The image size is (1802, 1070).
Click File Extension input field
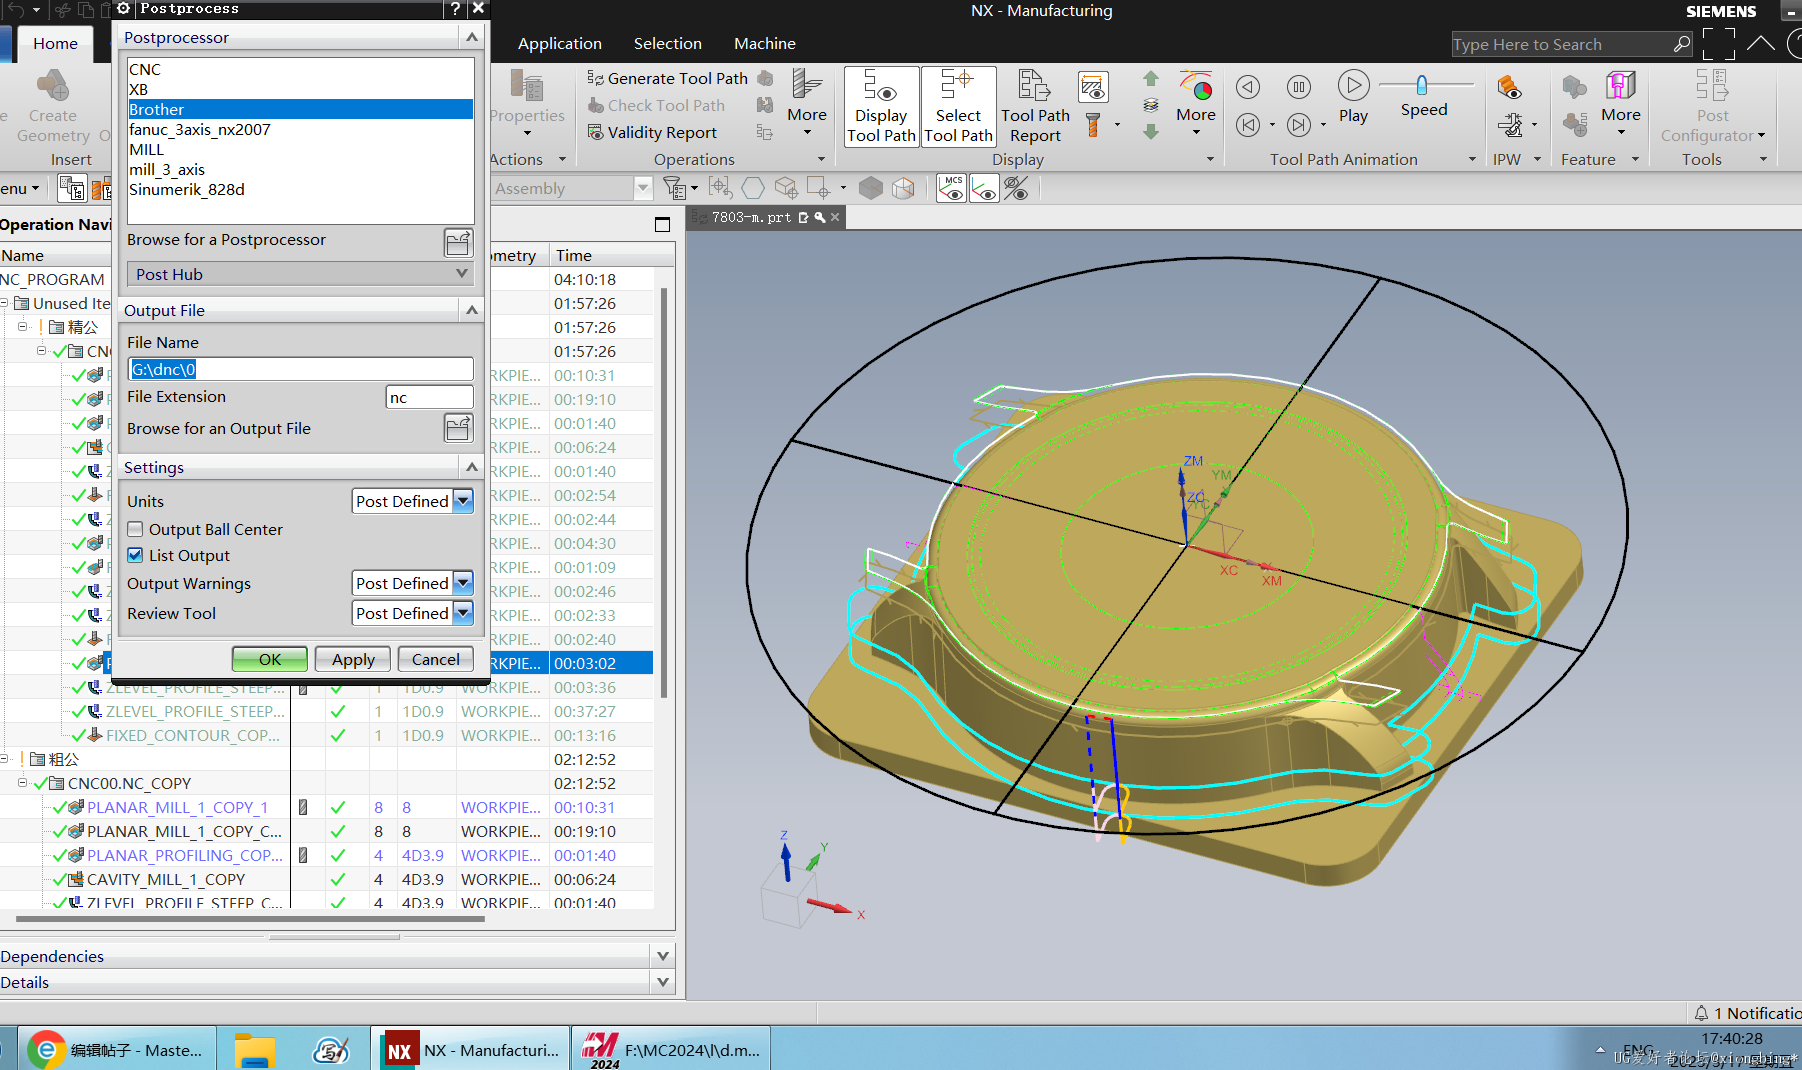(429, 397)
